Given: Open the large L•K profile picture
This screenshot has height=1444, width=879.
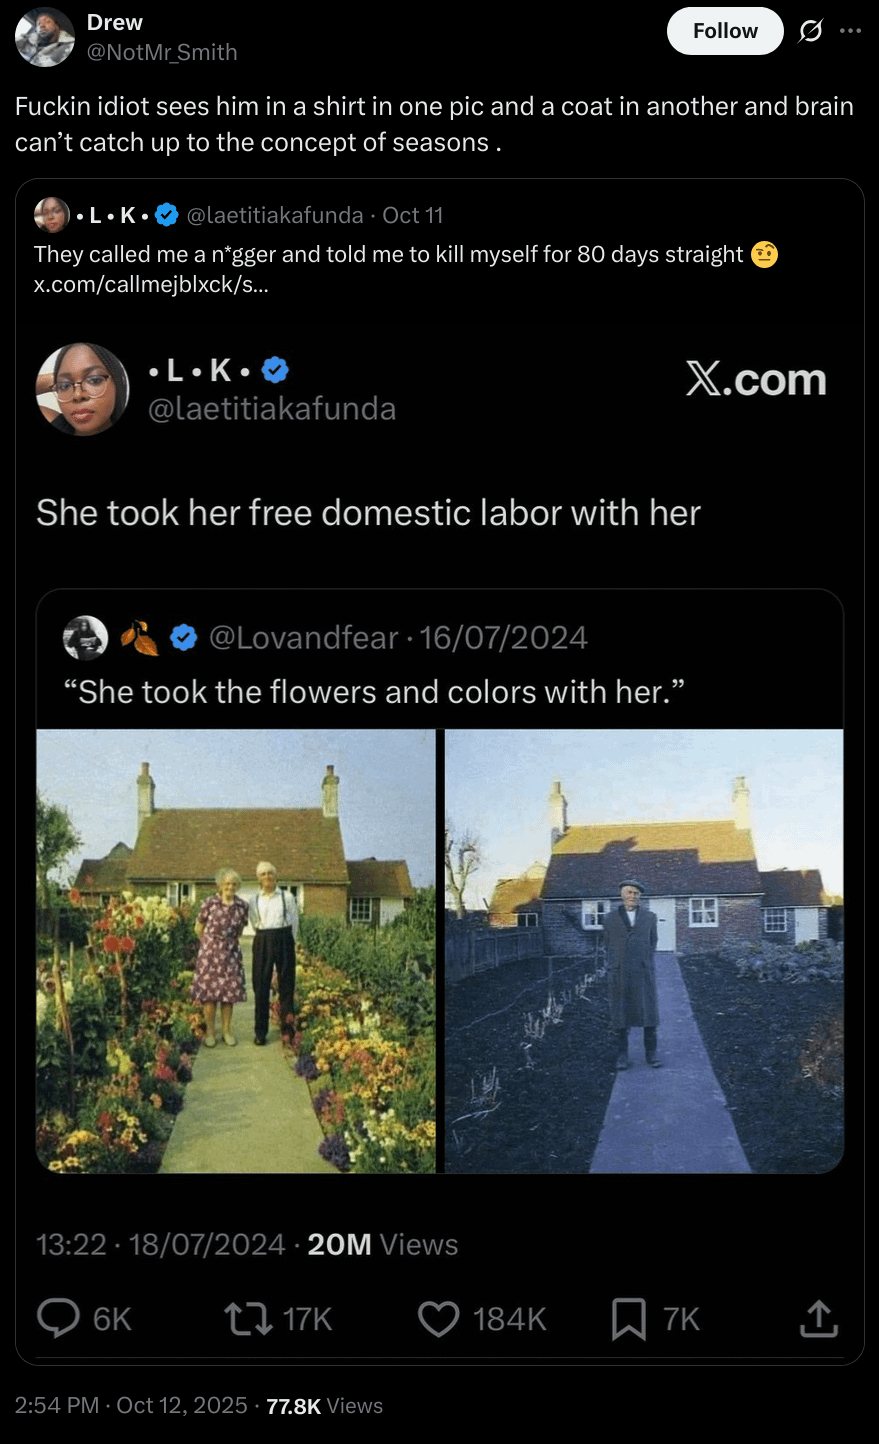Looking at the screenshot, I should tap(83, 389).
